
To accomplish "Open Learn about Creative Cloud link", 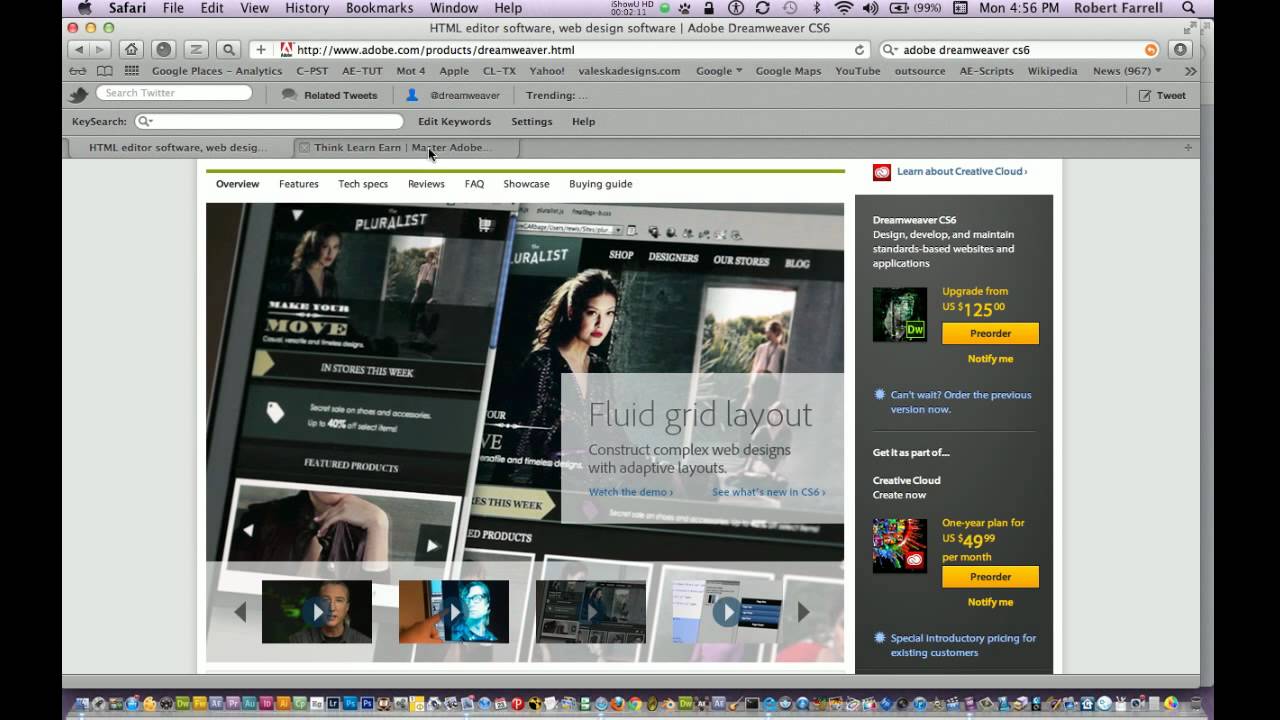I will click(962, 171).
